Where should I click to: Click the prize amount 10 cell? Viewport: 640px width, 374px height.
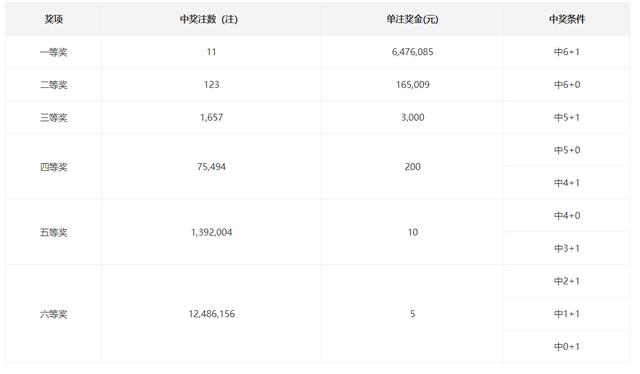413,232
